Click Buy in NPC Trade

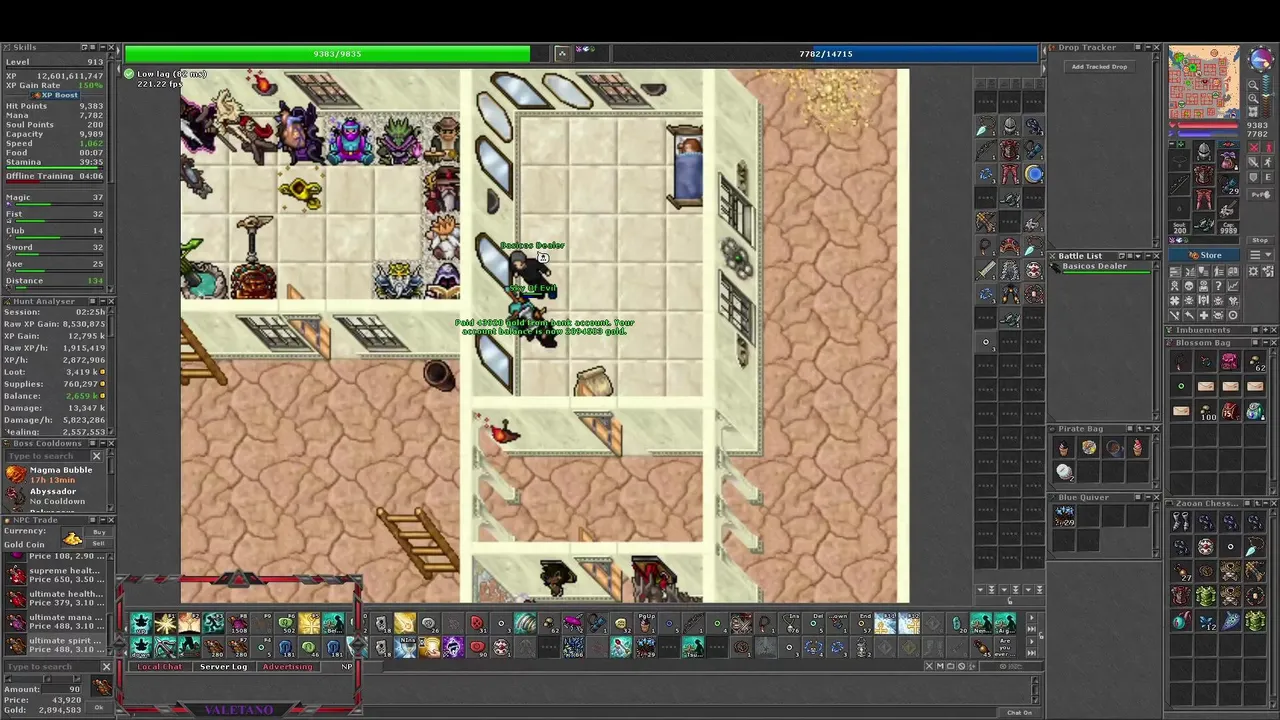99,532
